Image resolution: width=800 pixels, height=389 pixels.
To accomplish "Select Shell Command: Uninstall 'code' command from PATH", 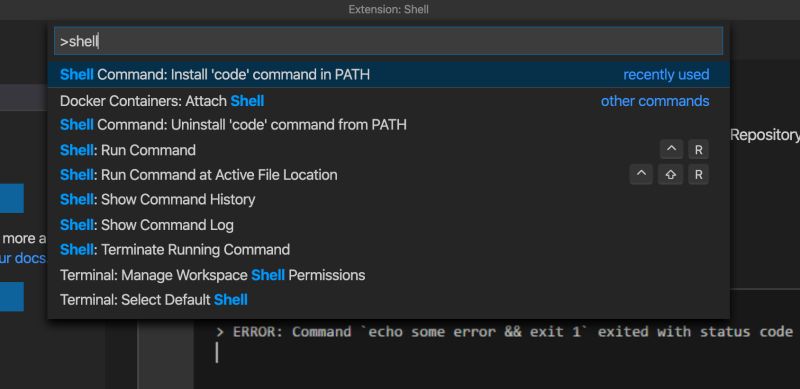I will 388,125.
